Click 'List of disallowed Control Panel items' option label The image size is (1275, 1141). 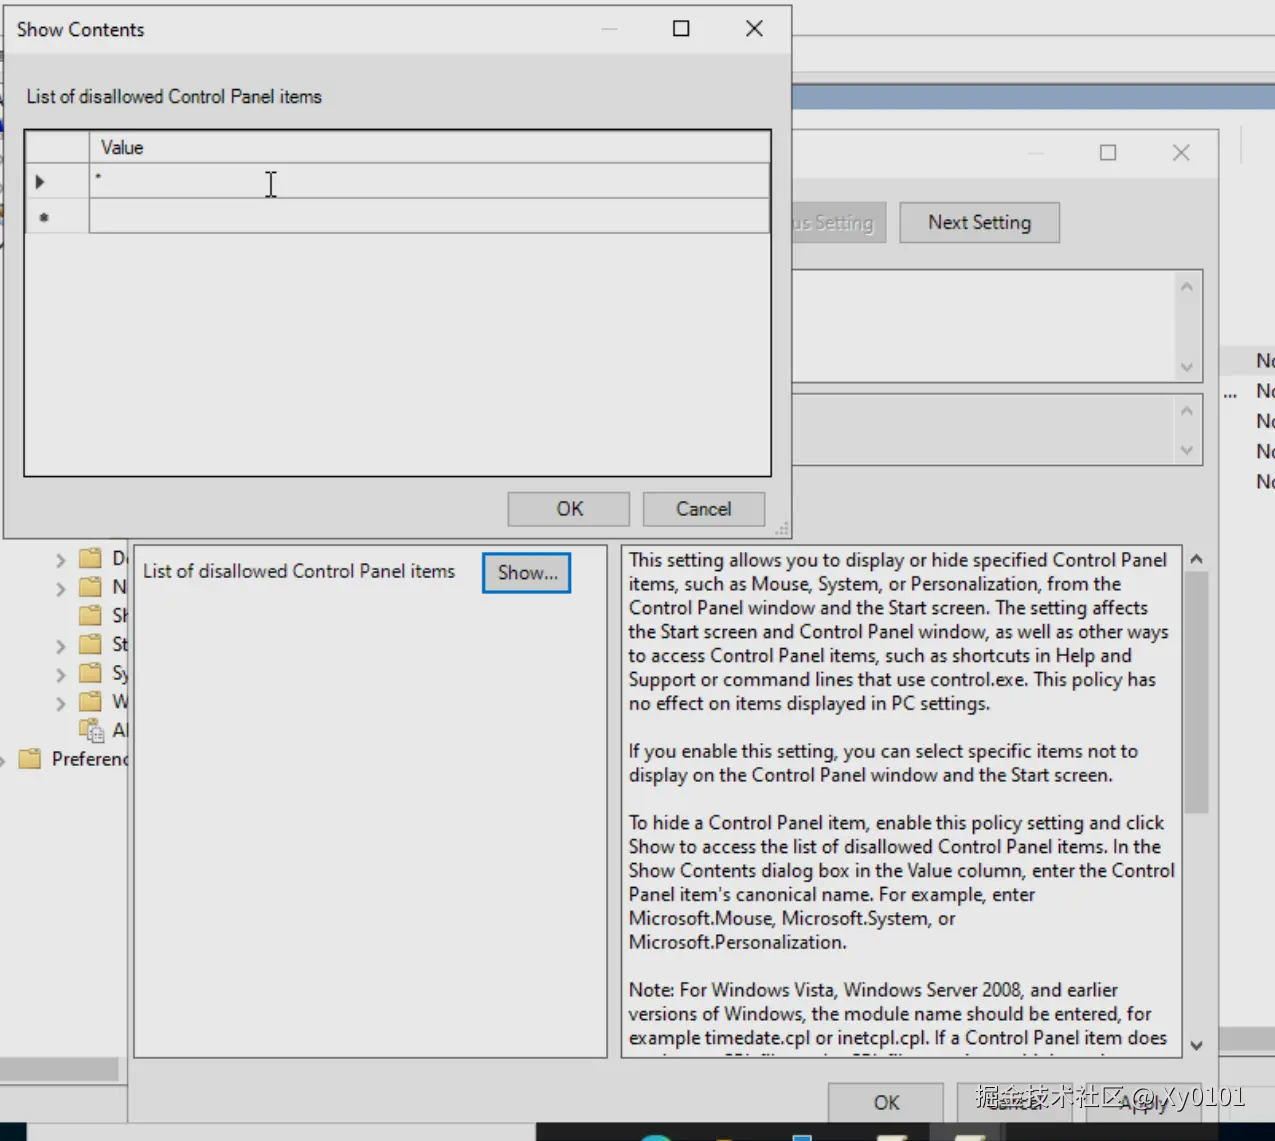[299, 571]
